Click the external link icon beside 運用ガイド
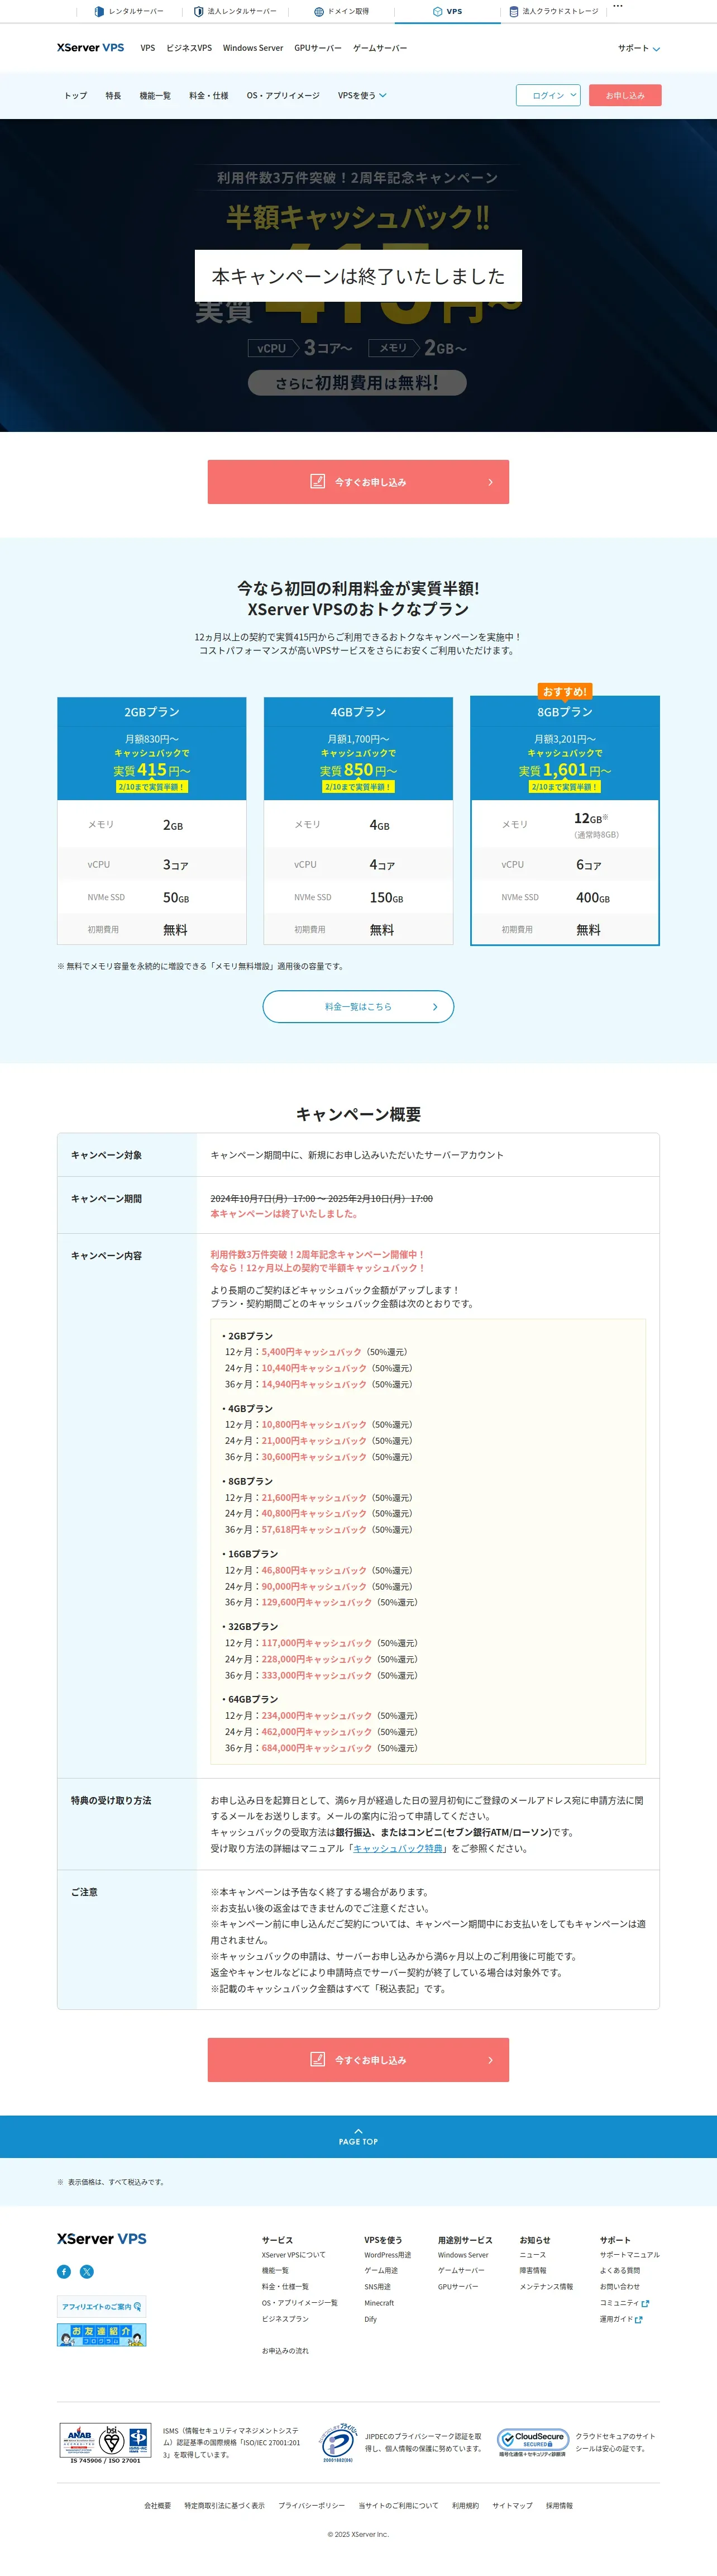The width and height of the screenshot is (717, 2576). pos(638,2319)
